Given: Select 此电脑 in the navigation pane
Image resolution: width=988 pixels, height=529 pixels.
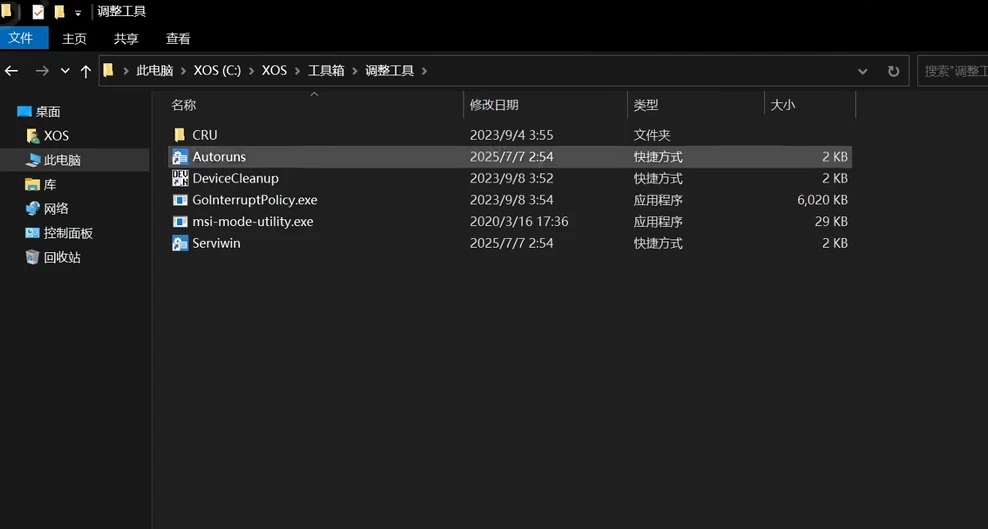Looking at the screenshot, I should coord(62,160).
